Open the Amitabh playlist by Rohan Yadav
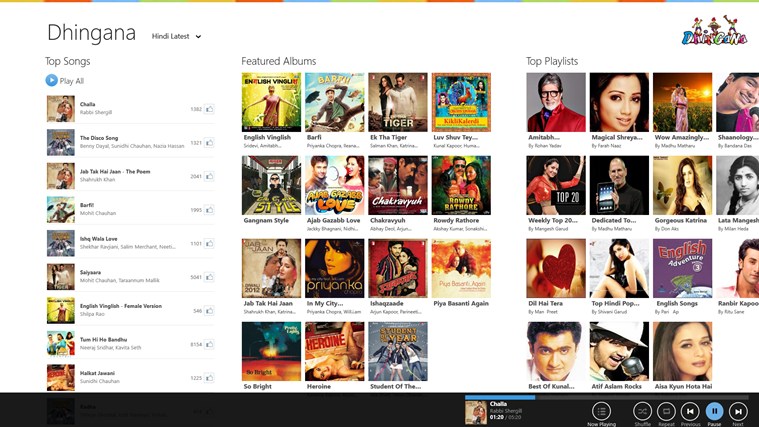Viewport: 759px width, 427px height. tap(556, 102)
